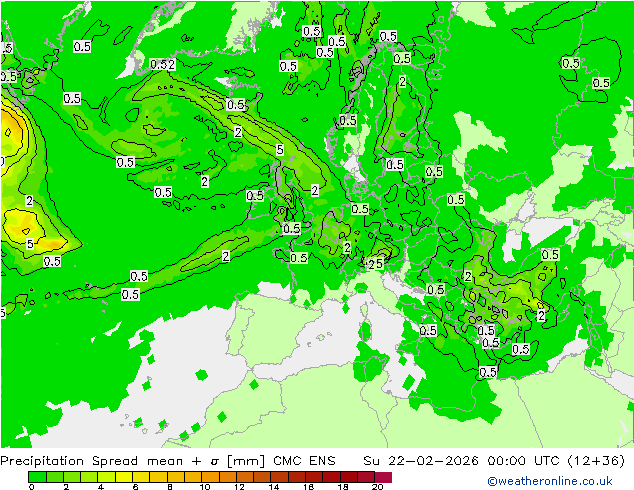634x490 pixels.
Task: Click the 'Su 22-02-2026' date text
Action: point(421,461)
